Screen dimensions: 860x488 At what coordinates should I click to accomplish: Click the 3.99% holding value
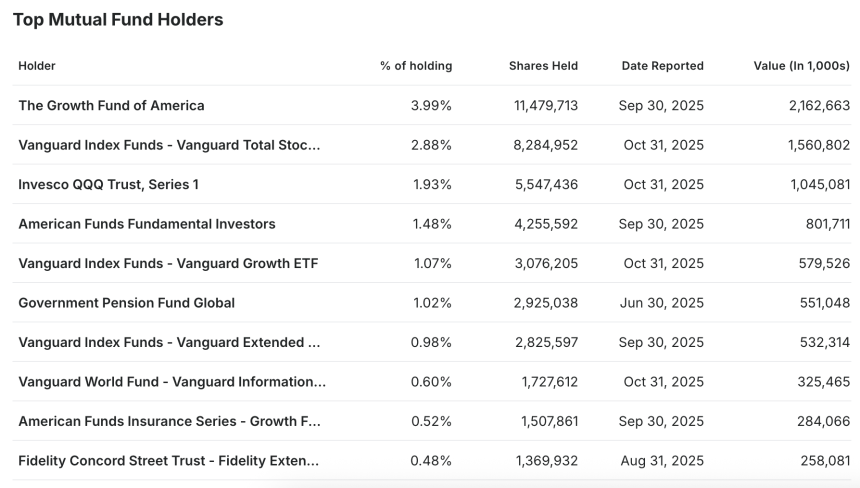click(x=431, y=105)
